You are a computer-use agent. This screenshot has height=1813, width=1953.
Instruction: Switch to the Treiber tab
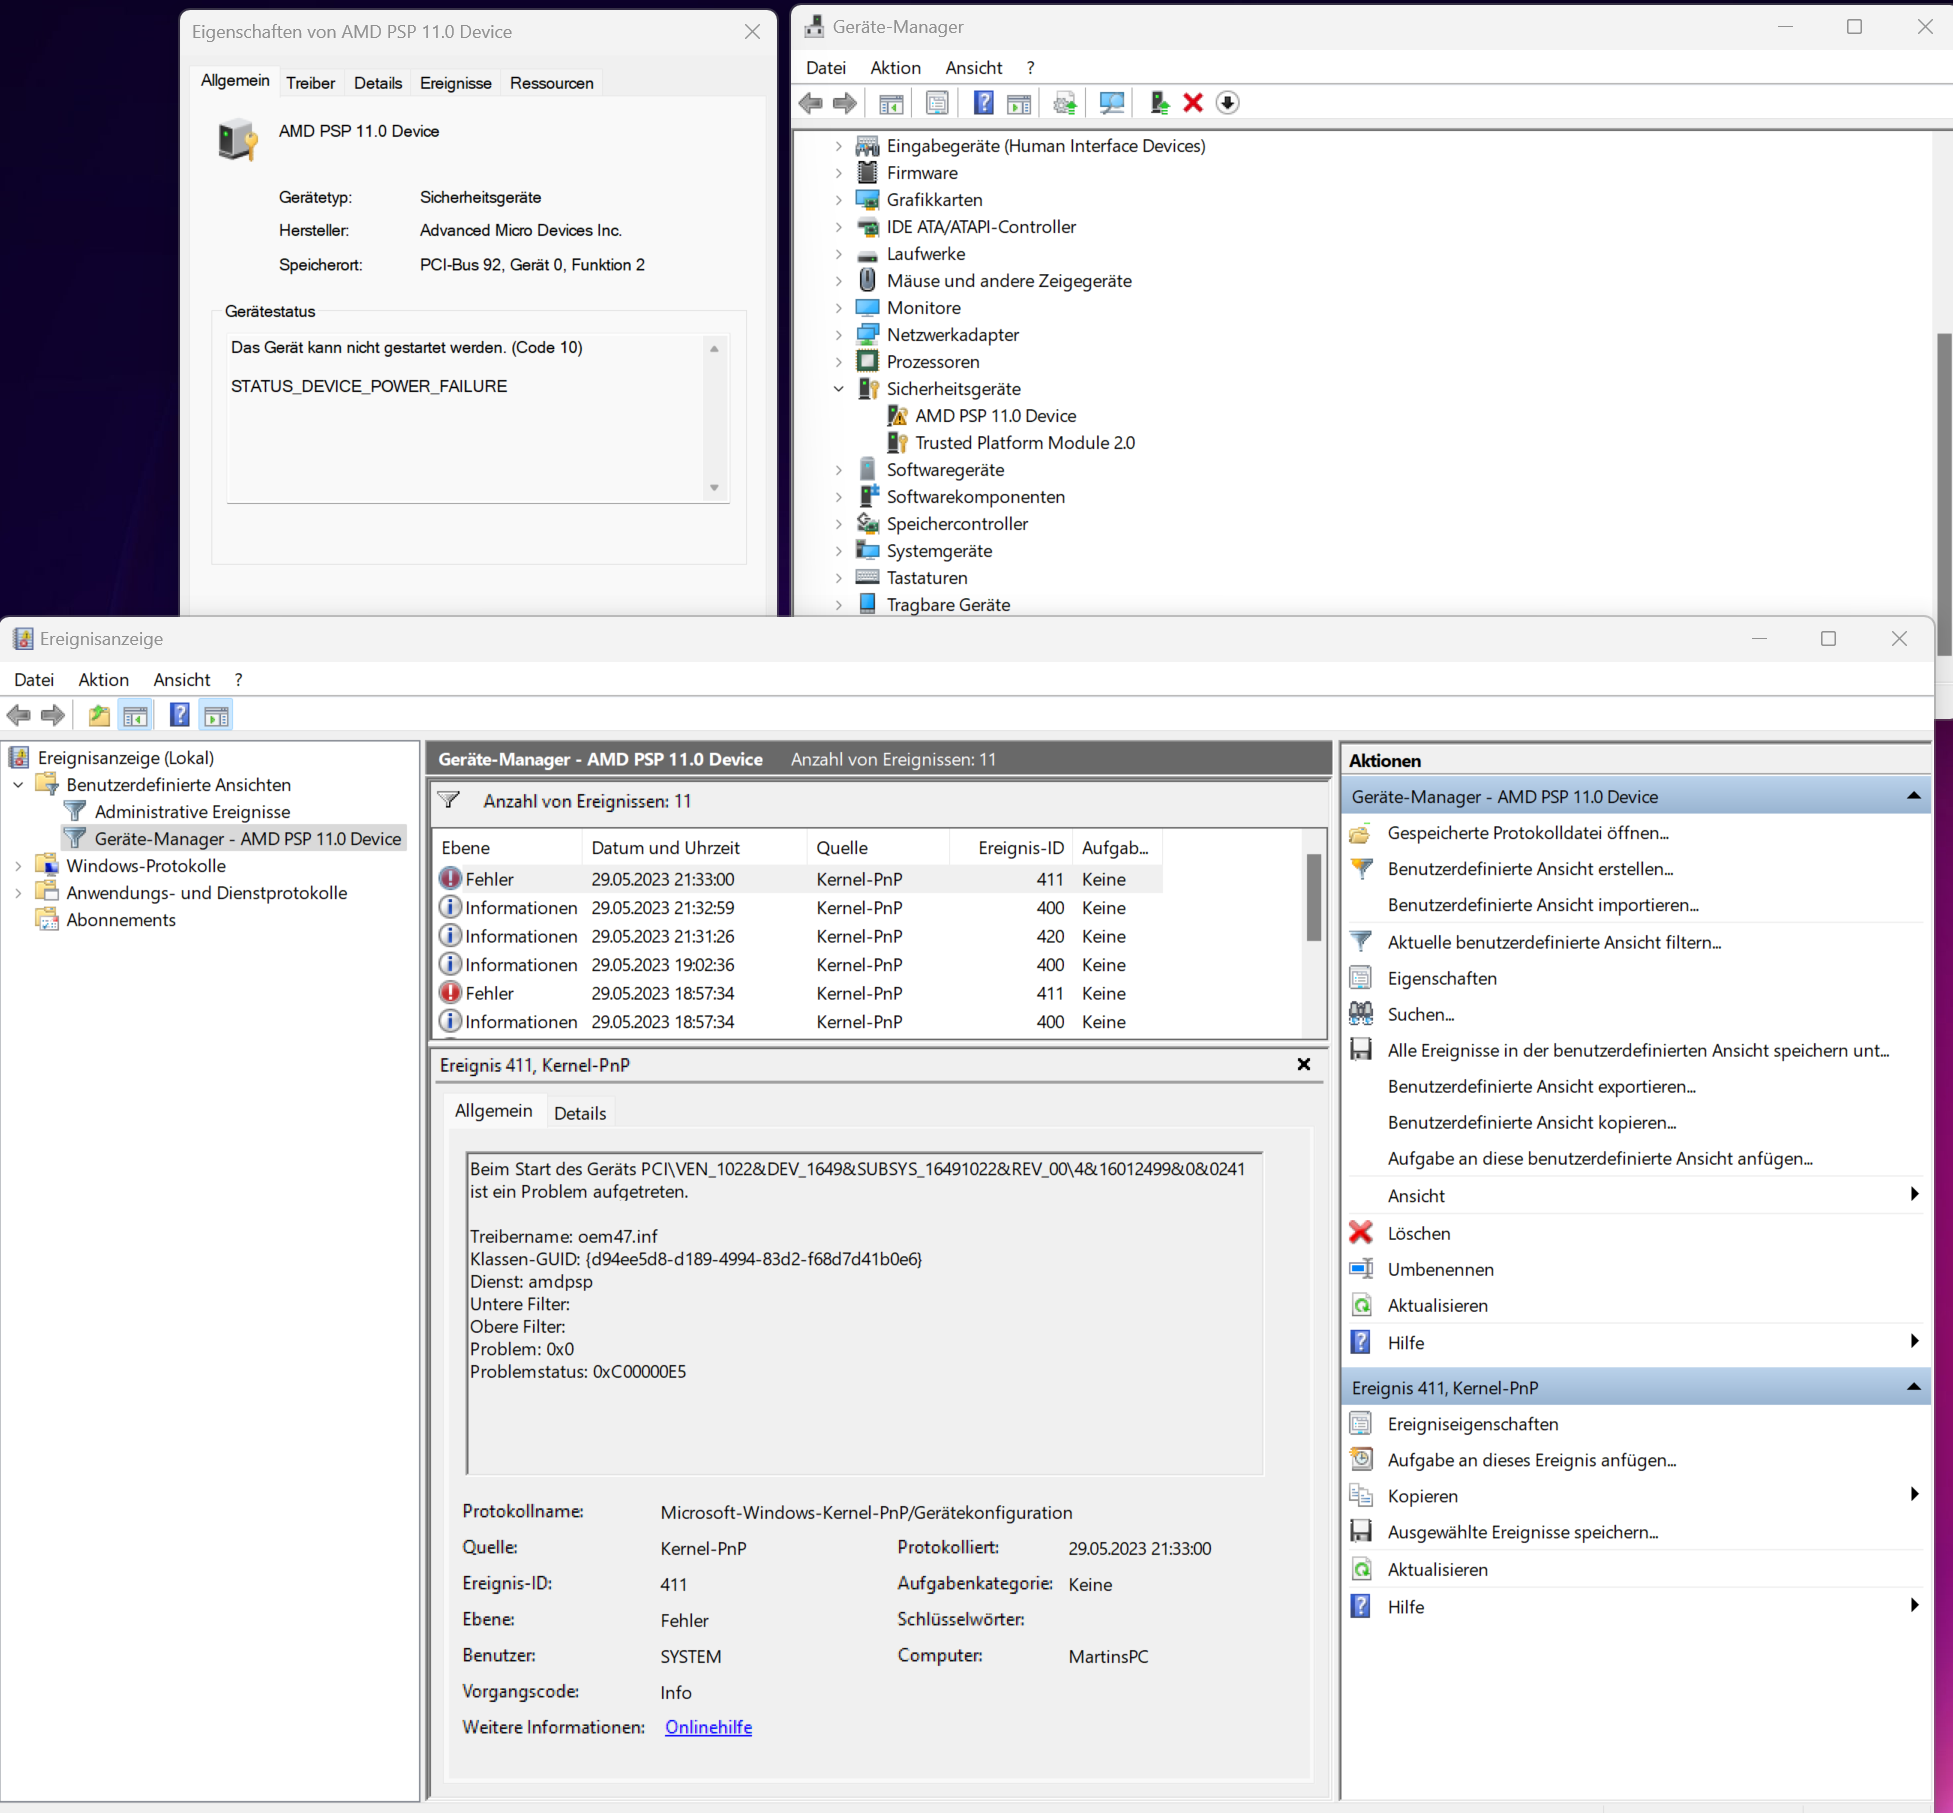pos(310,83)
